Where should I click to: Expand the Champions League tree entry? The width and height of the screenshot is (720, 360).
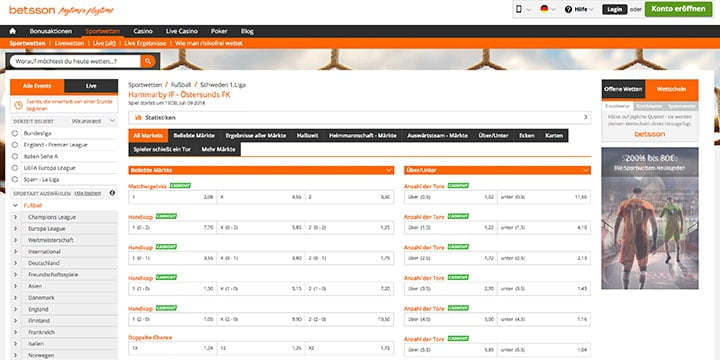[16, 217]
